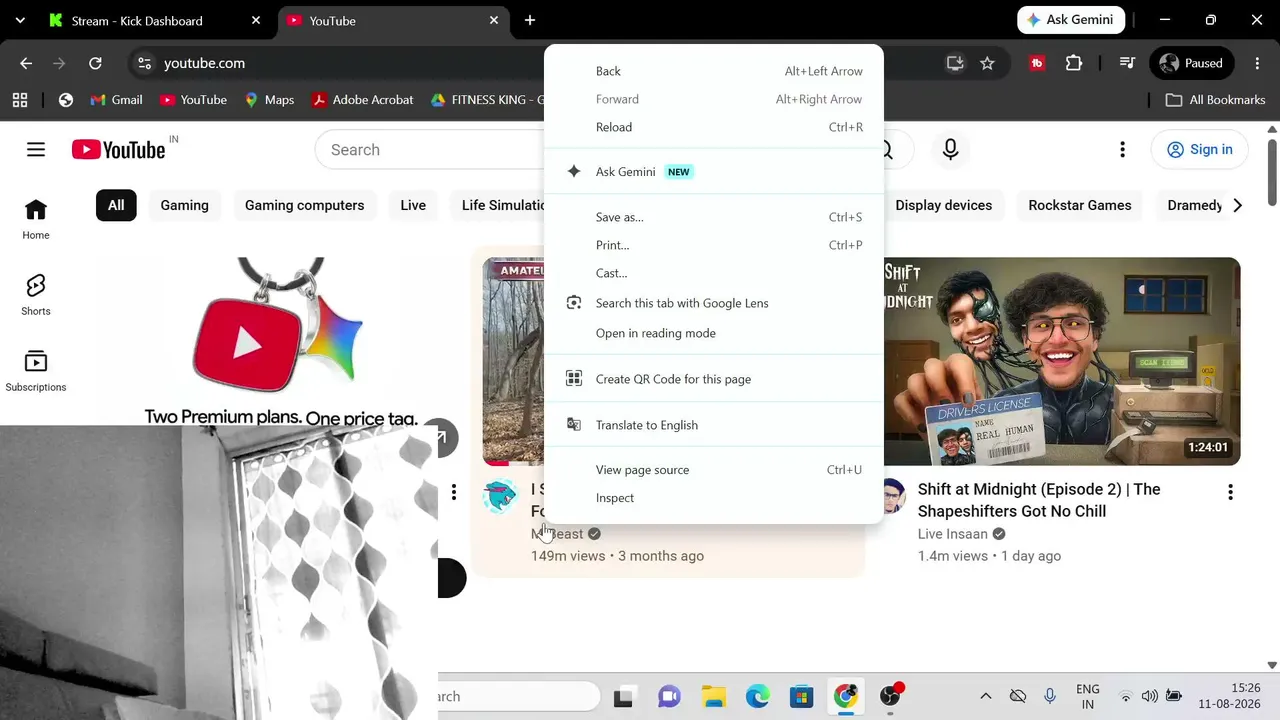View site information icon beside youtube.com

click(x=144, y=63)
